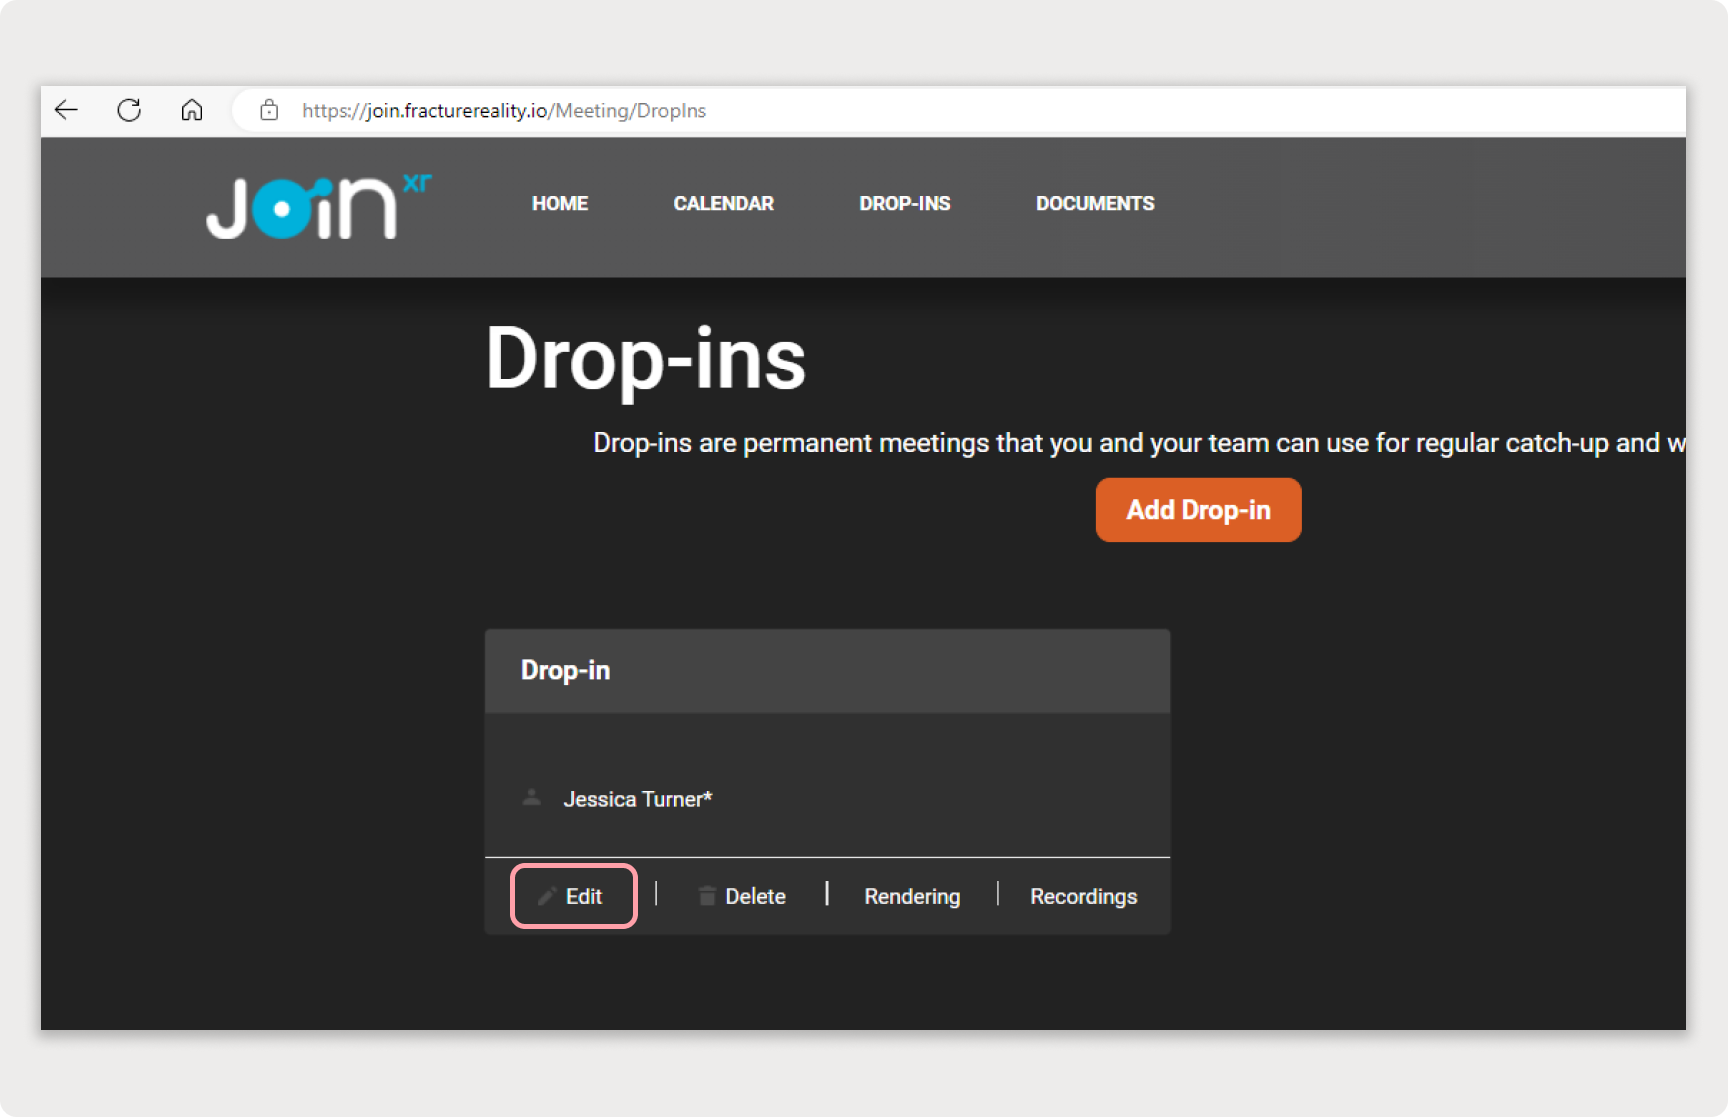The height and width of the screenshot is (1117, 1728).
Task: Open the CALENDAR page
Action: point(723,204)
